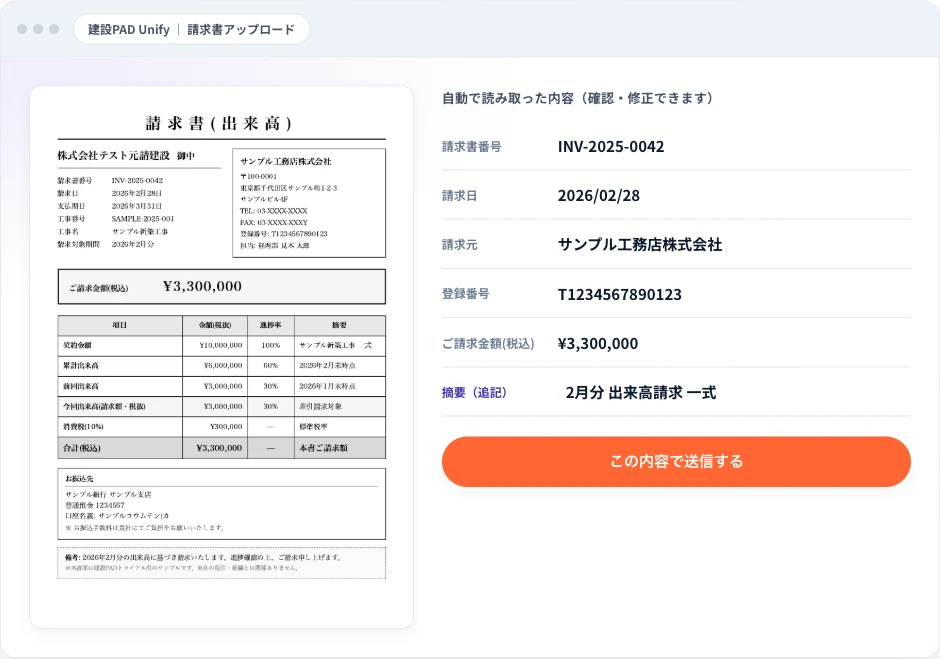Click the この内容で送信する submit button
Screen dimensions: 940x659
[676, 461]
